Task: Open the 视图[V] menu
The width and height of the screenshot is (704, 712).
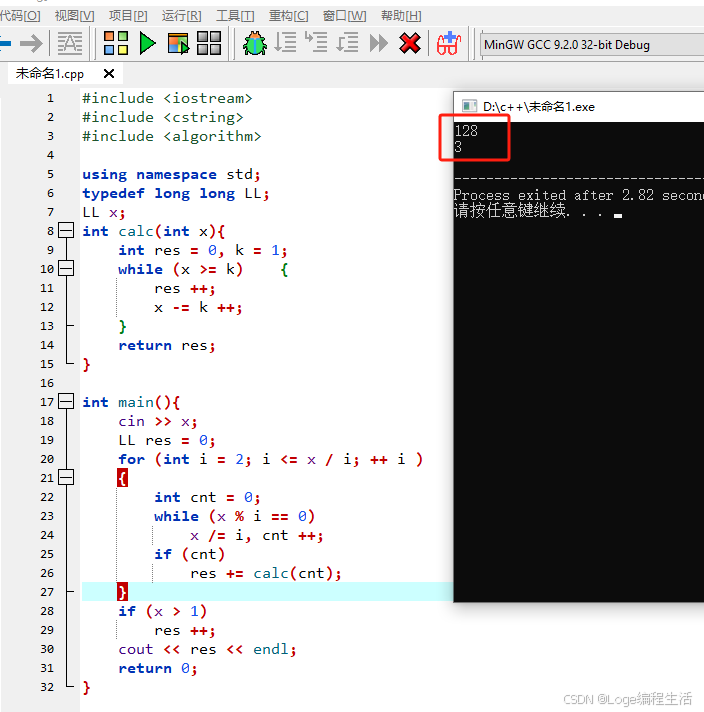Action: coord(74,16)
